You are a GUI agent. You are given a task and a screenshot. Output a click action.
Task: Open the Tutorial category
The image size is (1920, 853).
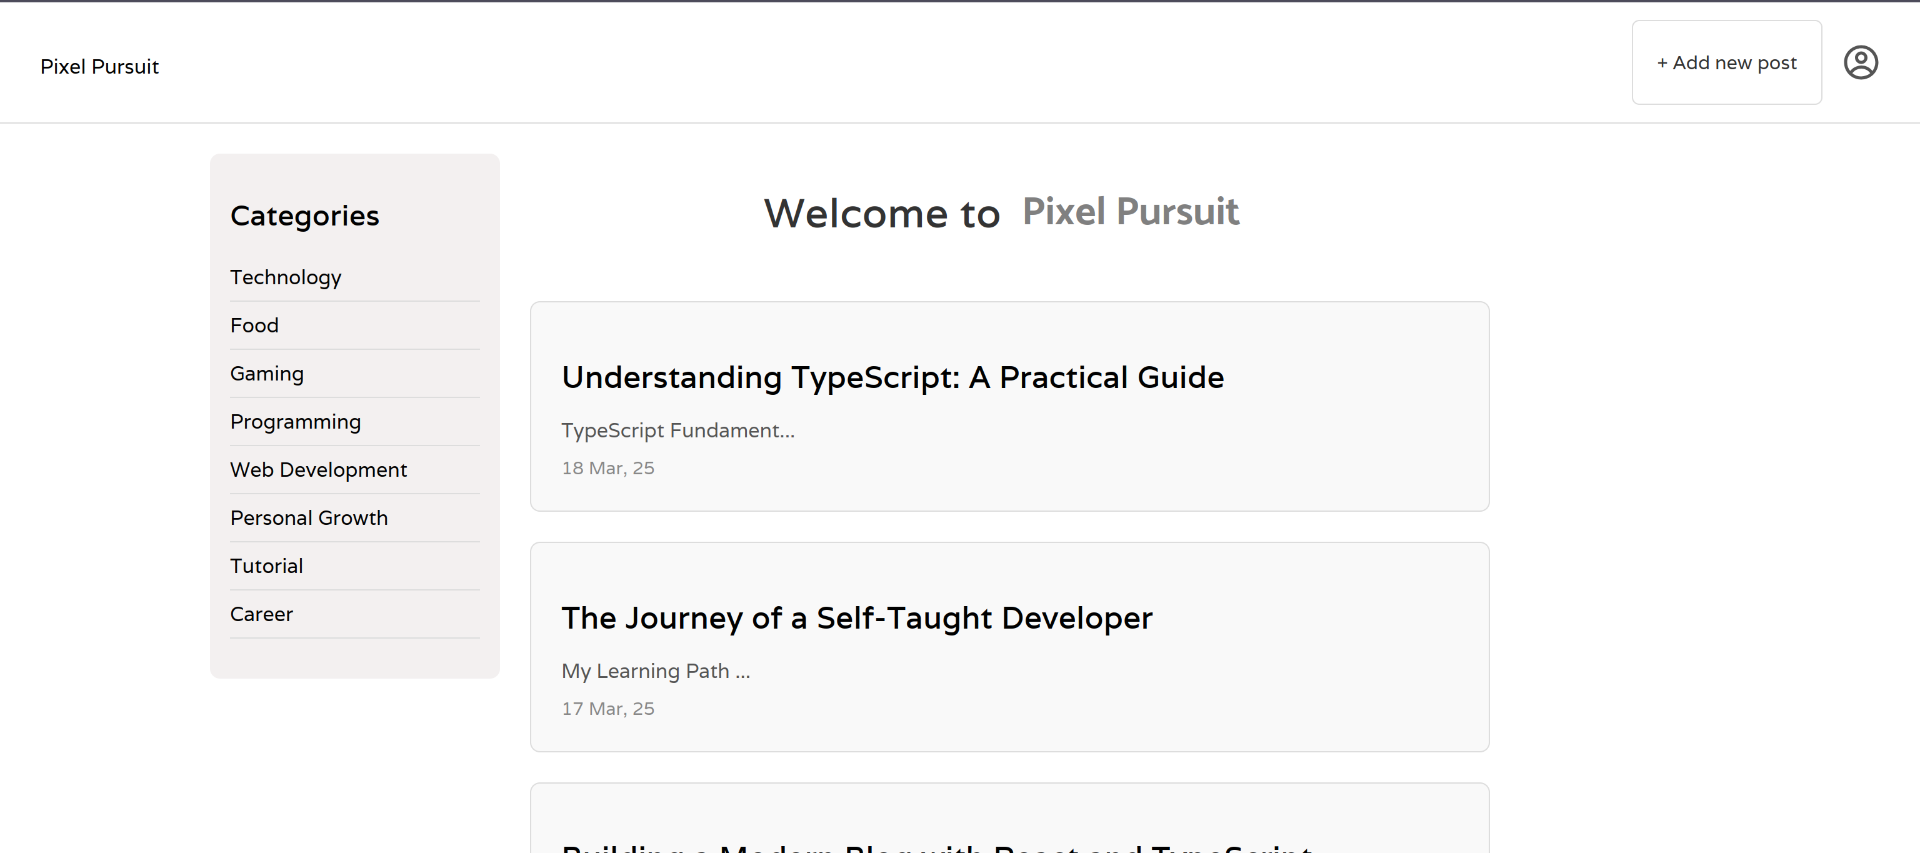tap(266, 566)
